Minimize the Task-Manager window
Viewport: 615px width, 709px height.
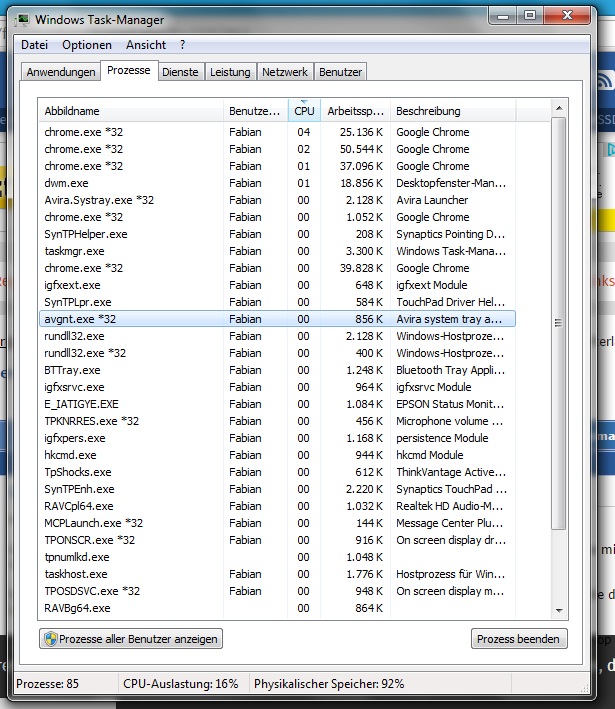(x=503, y=16)
